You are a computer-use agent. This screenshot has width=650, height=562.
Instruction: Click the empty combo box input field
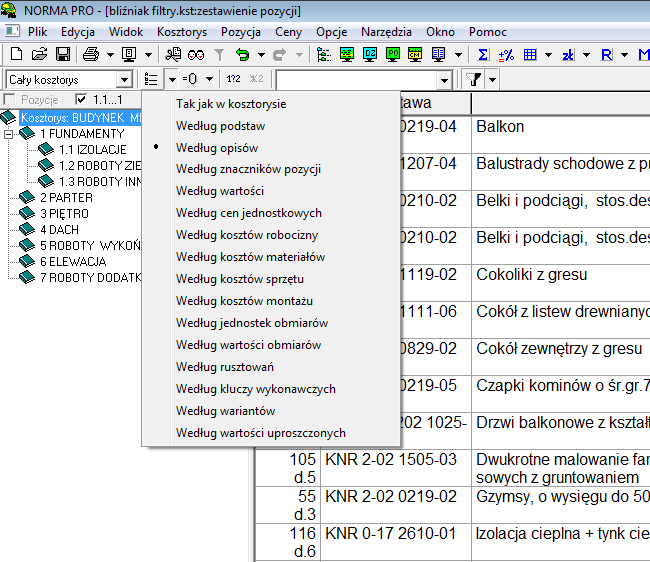(x=356, y=79)
